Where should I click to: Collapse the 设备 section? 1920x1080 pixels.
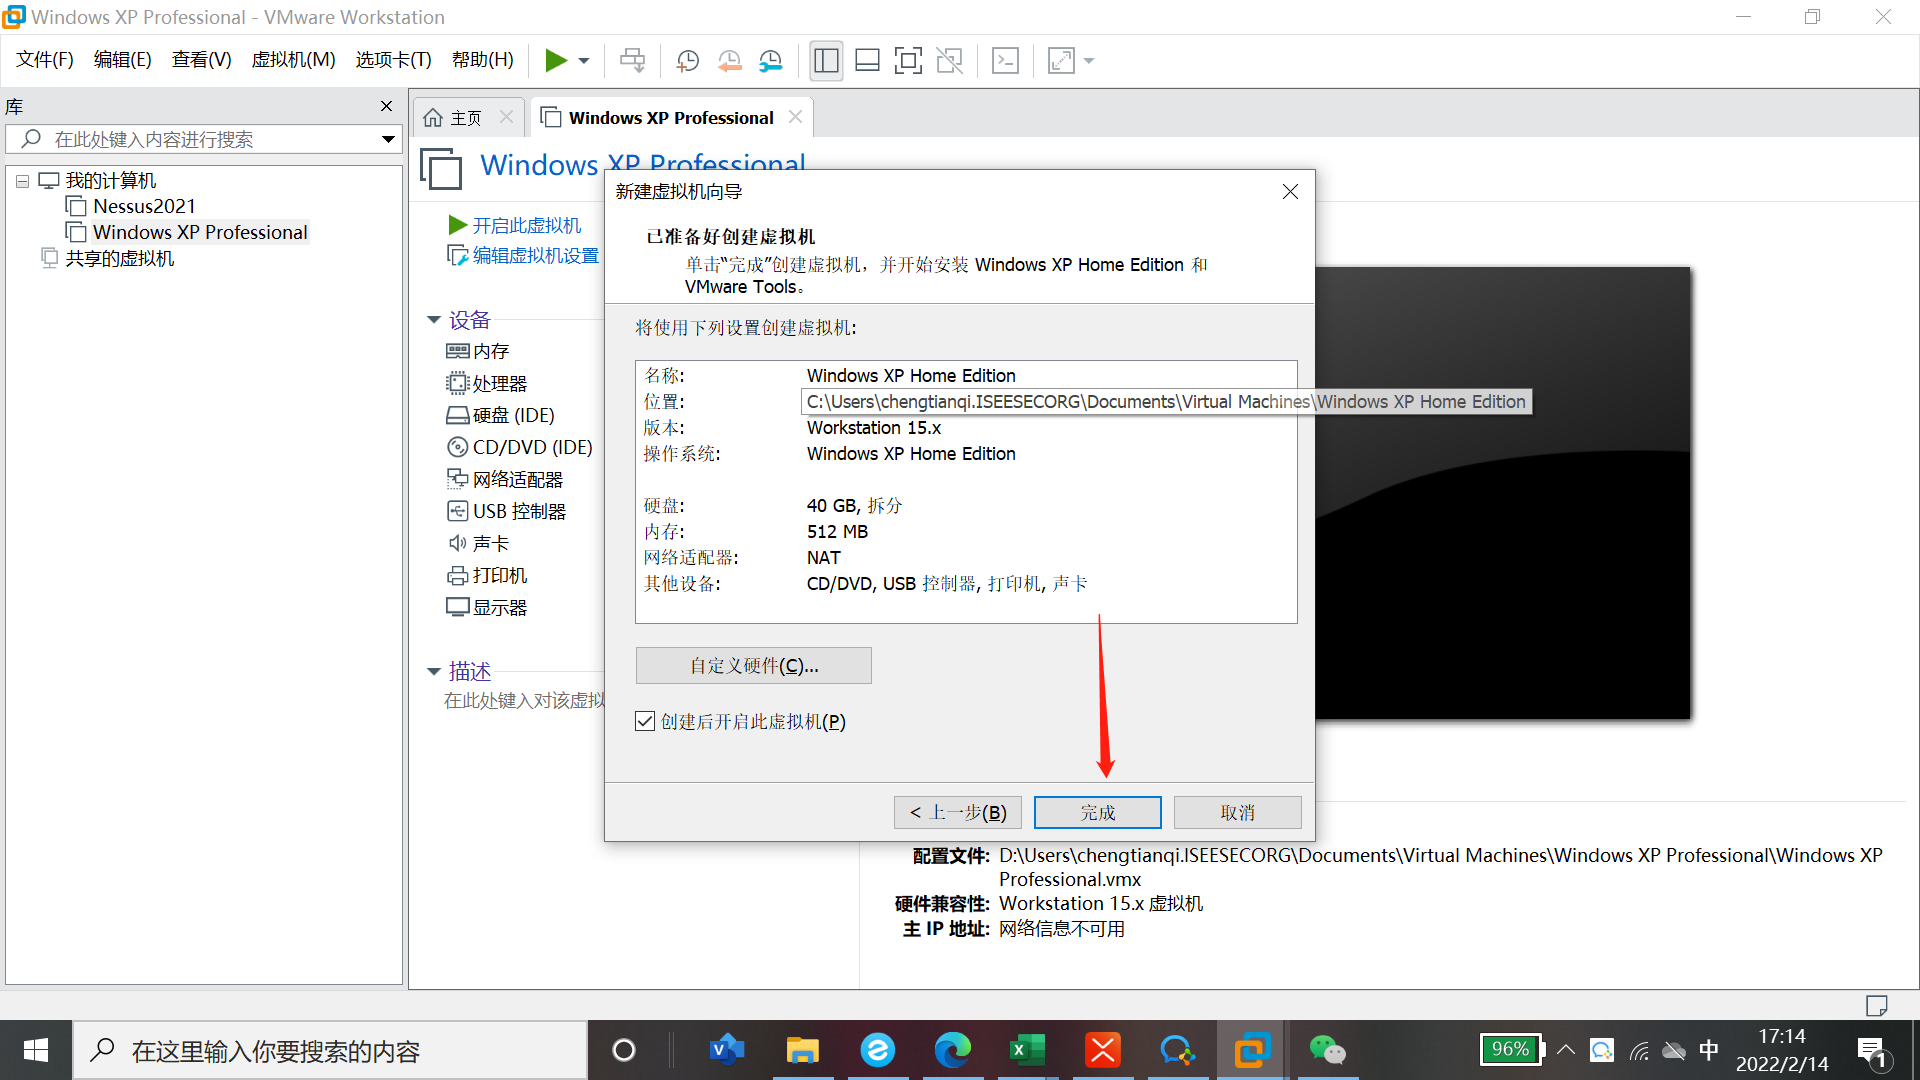[434, 320]
